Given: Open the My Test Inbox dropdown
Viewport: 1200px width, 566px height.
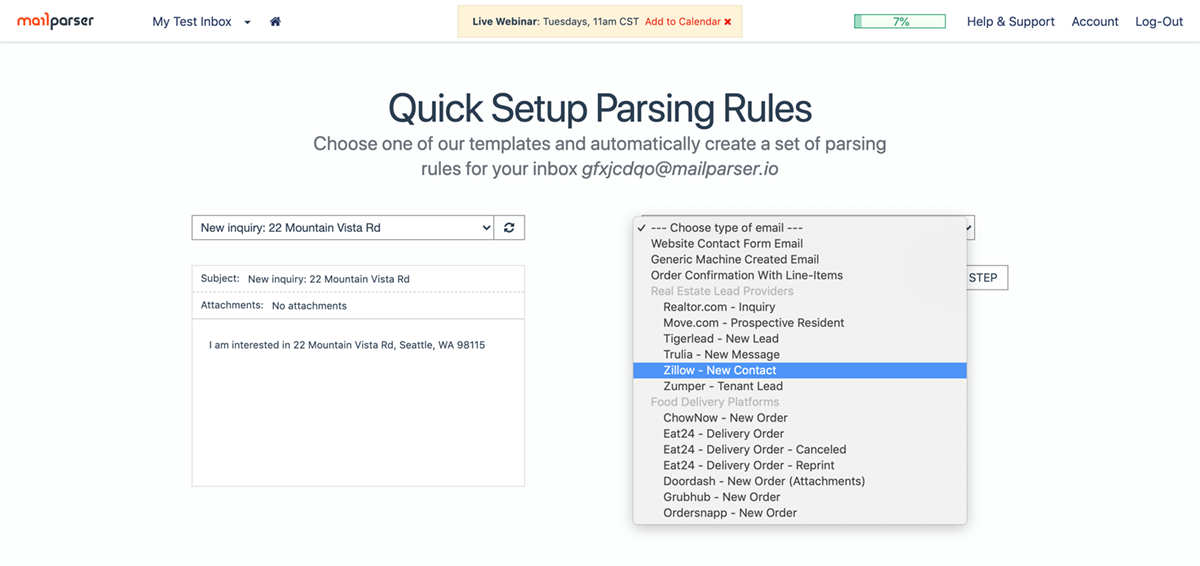Looking at the screenshot, I should coord(201,21).
